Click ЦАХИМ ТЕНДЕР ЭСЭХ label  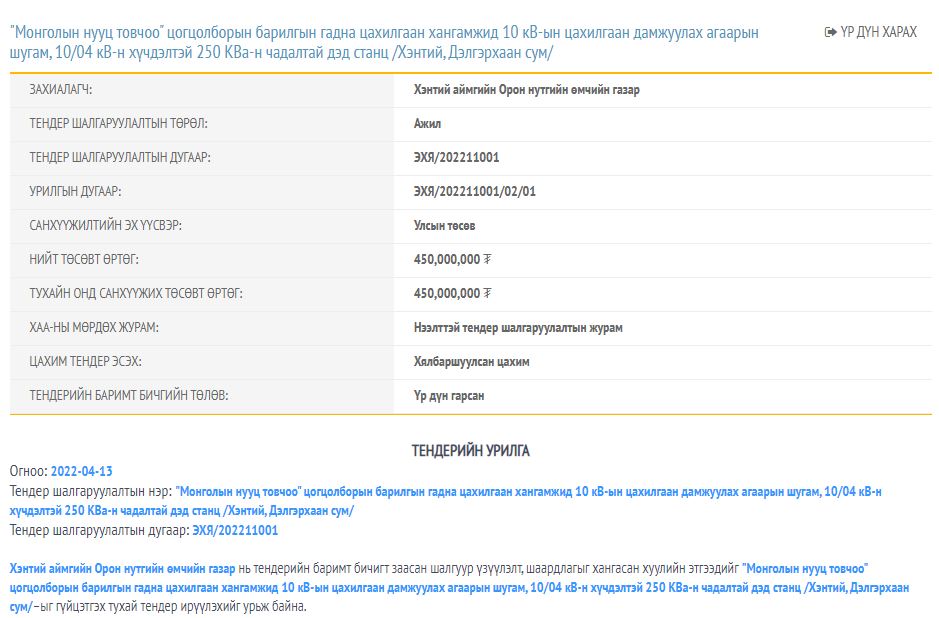click(x=86, y=362)
